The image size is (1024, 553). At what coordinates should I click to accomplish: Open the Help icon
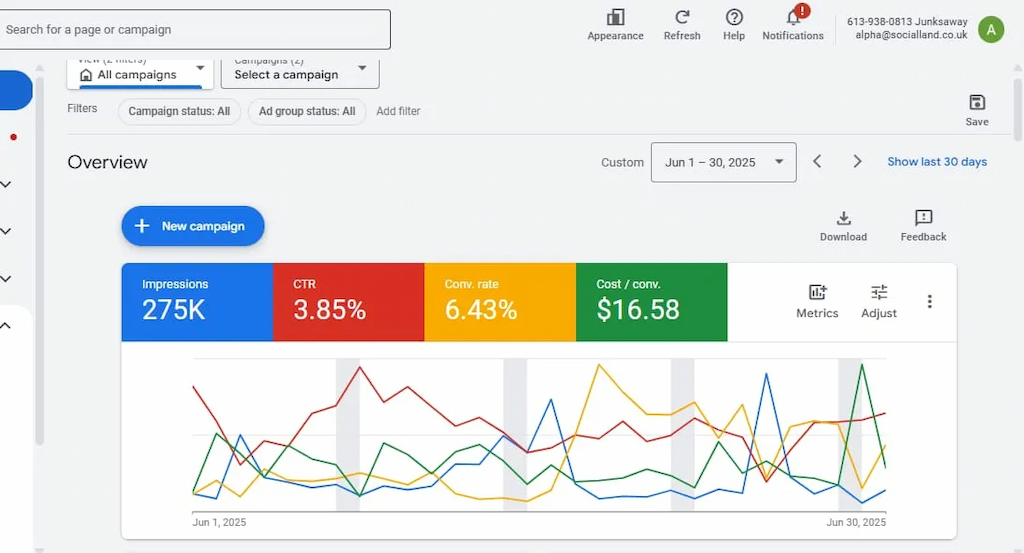coord(734,17)
